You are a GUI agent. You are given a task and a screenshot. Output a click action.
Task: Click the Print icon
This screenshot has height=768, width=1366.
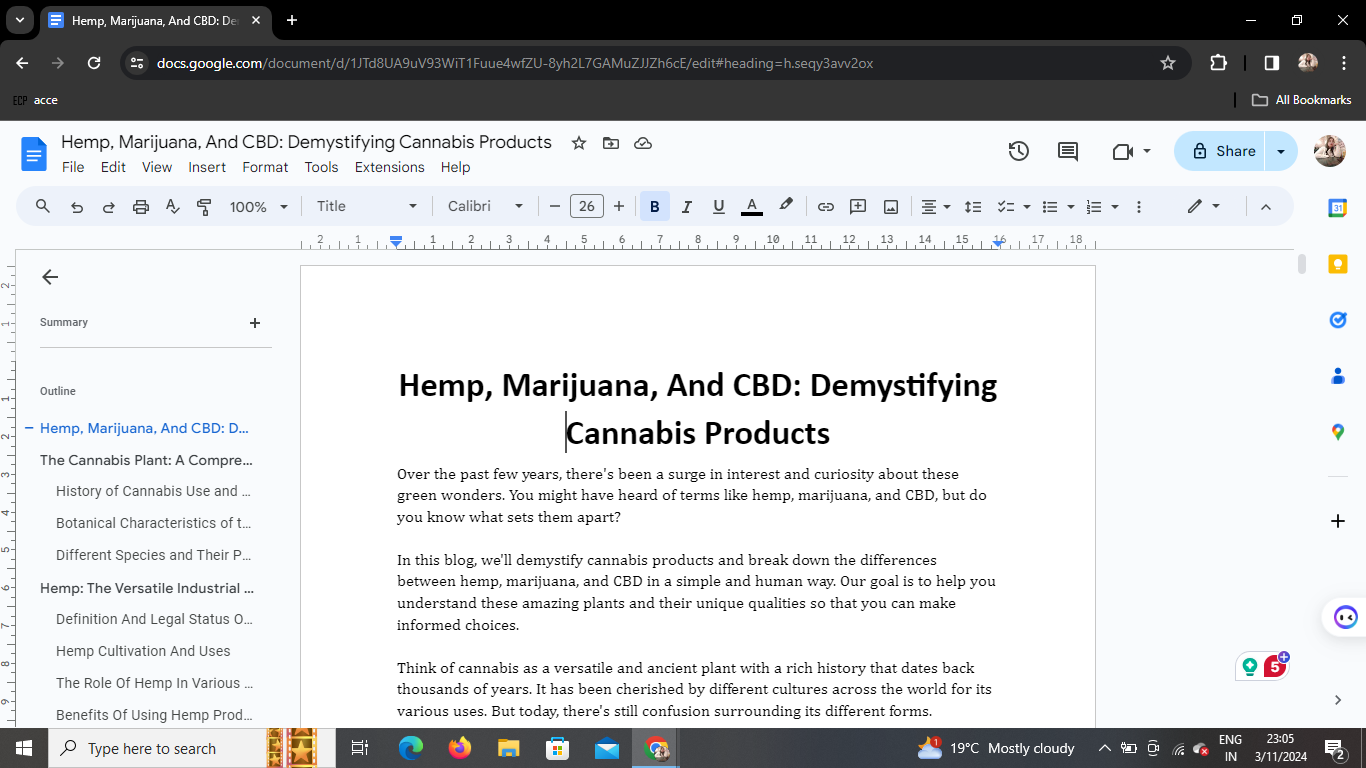[141, 207]
